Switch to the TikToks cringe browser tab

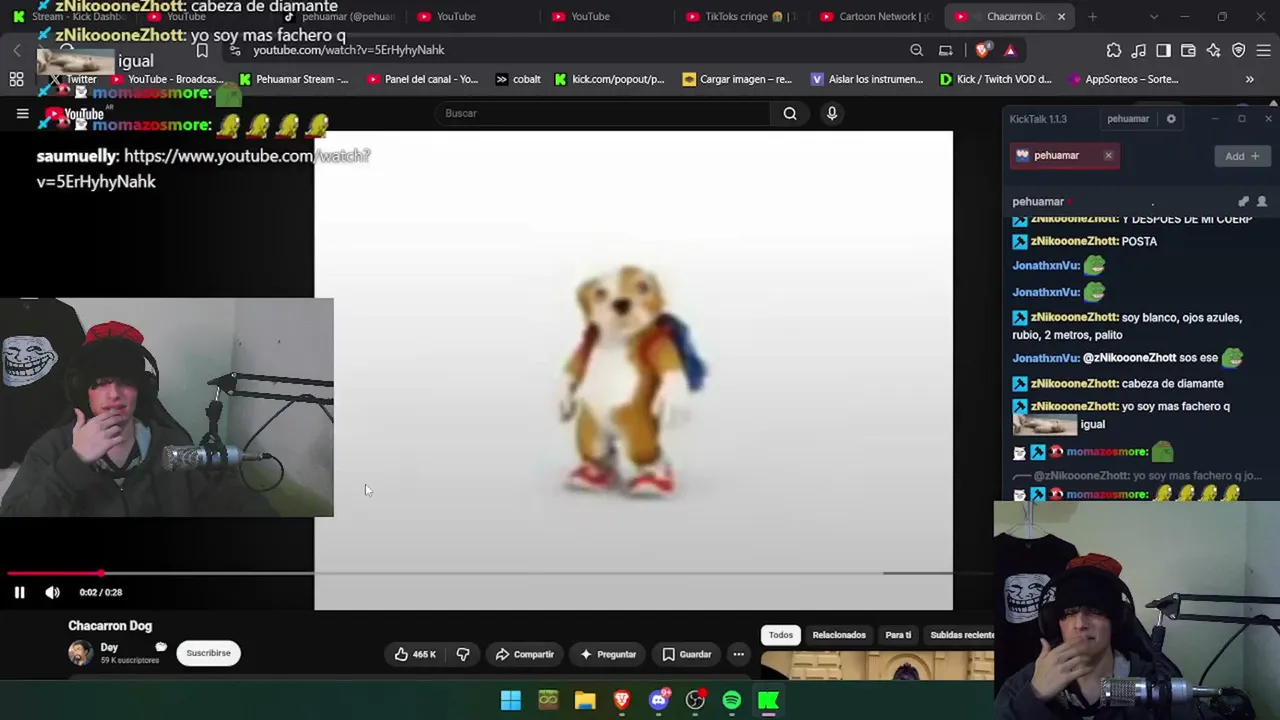pos(741,16)
